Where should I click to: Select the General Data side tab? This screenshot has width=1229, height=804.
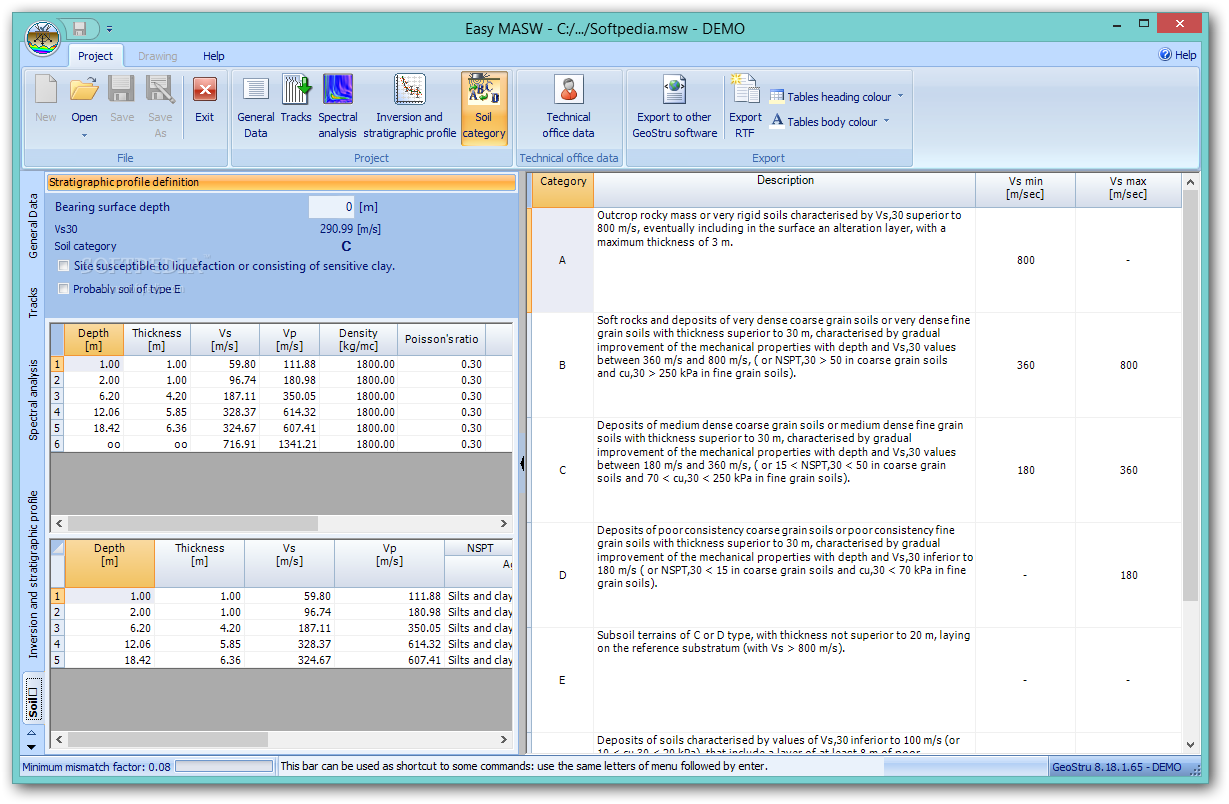[x=33, y=227]
